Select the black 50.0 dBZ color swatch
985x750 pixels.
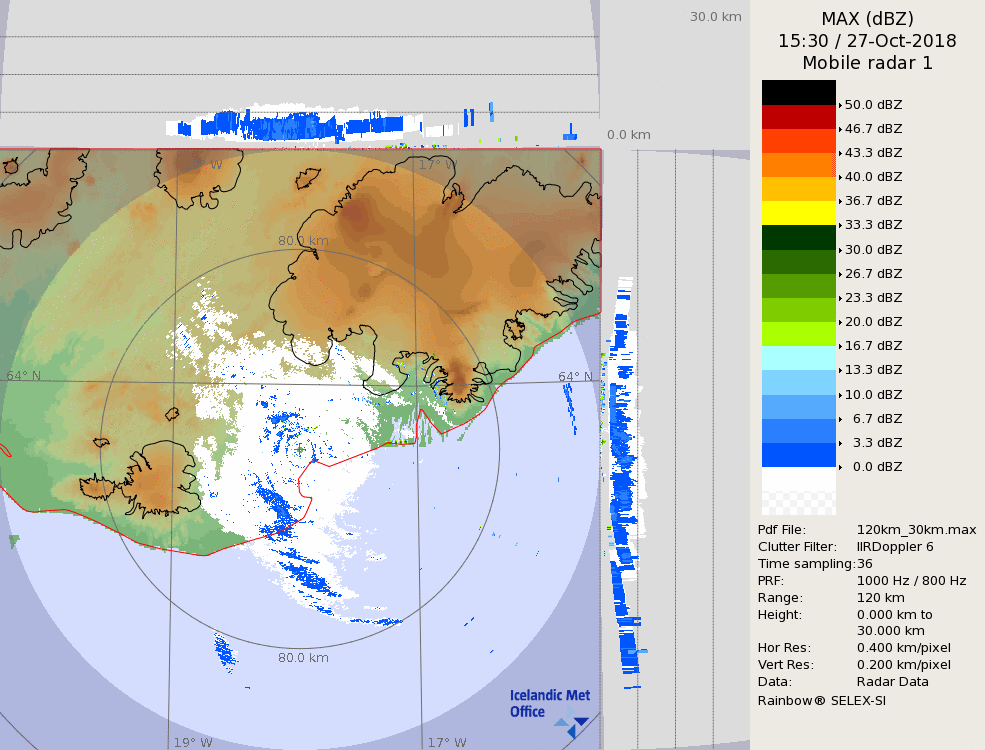click(798, 92)
